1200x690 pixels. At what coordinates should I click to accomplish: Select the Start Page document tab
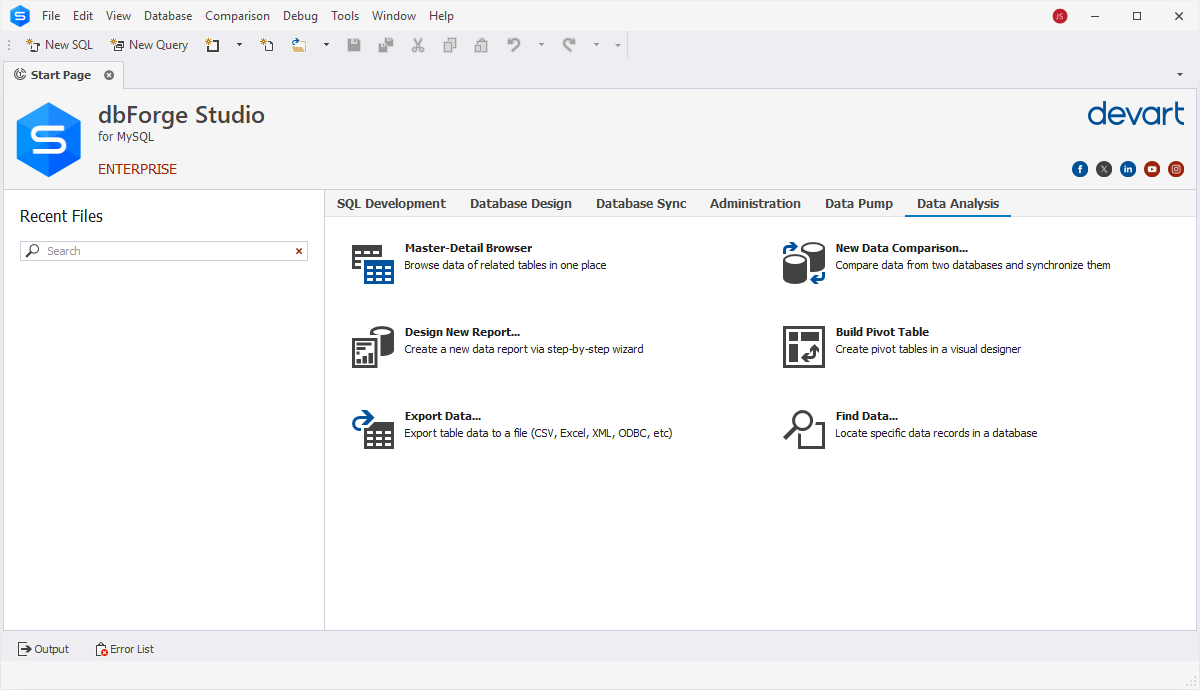point(61,75)
